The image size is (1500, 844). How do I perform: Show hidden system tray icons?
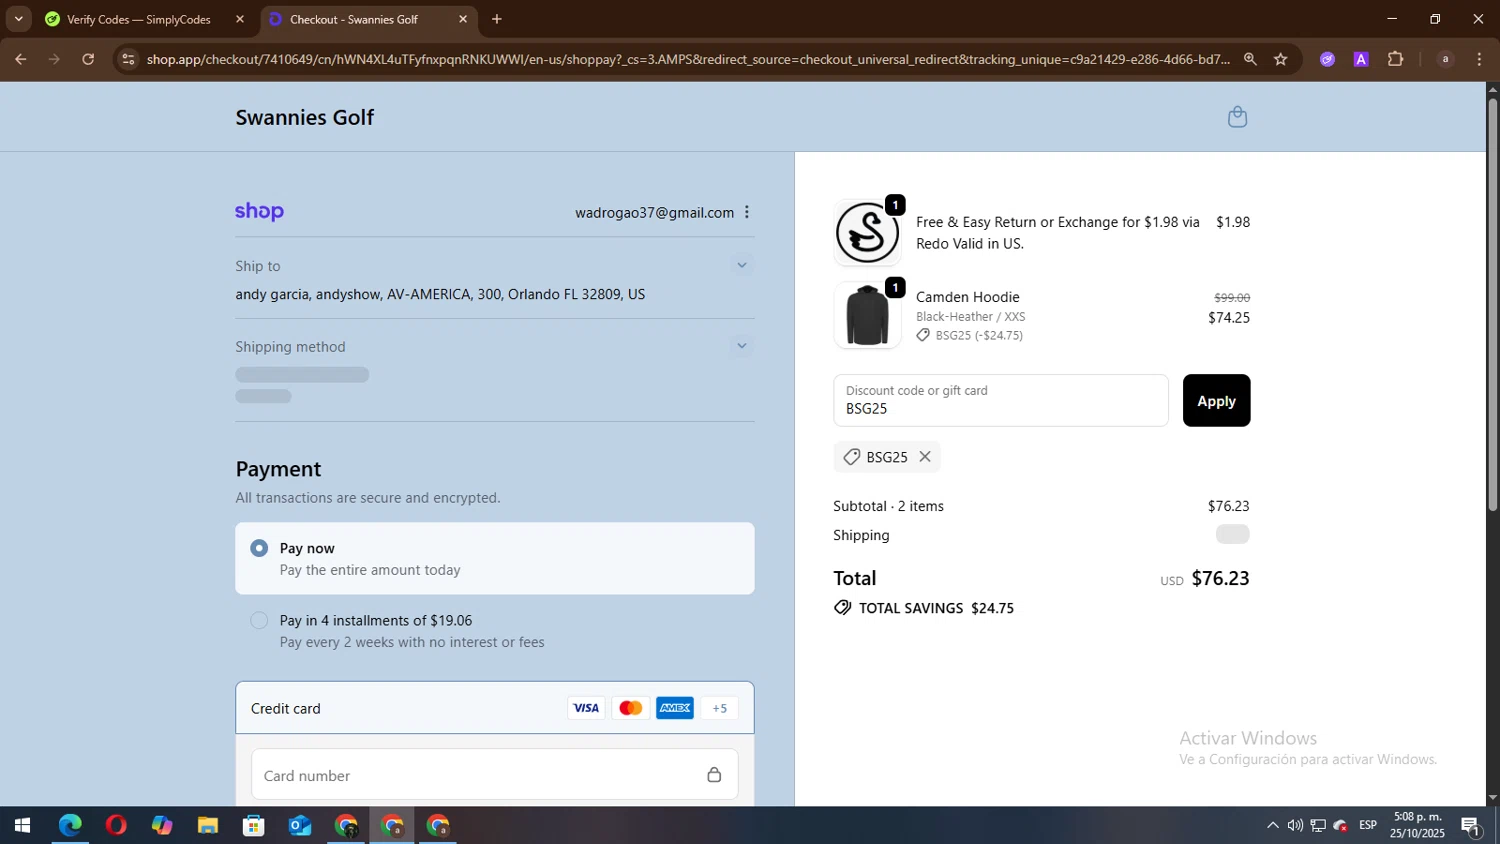click(x=1272, y=825)
